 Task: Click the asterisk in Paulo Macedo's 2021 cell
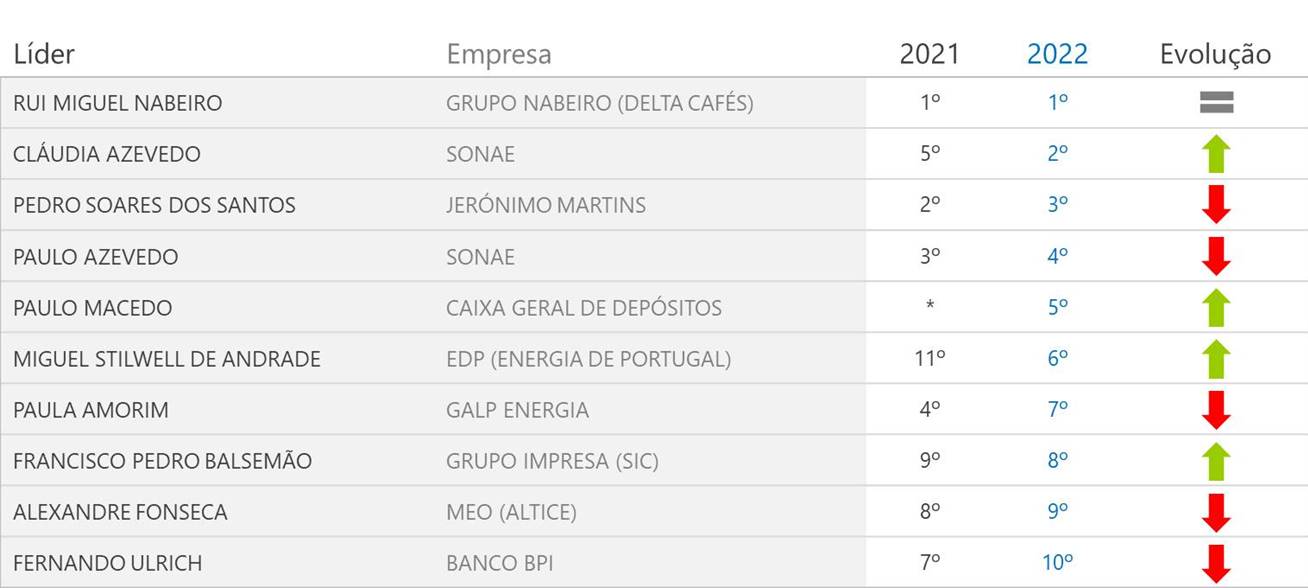[x=930, y=307]
